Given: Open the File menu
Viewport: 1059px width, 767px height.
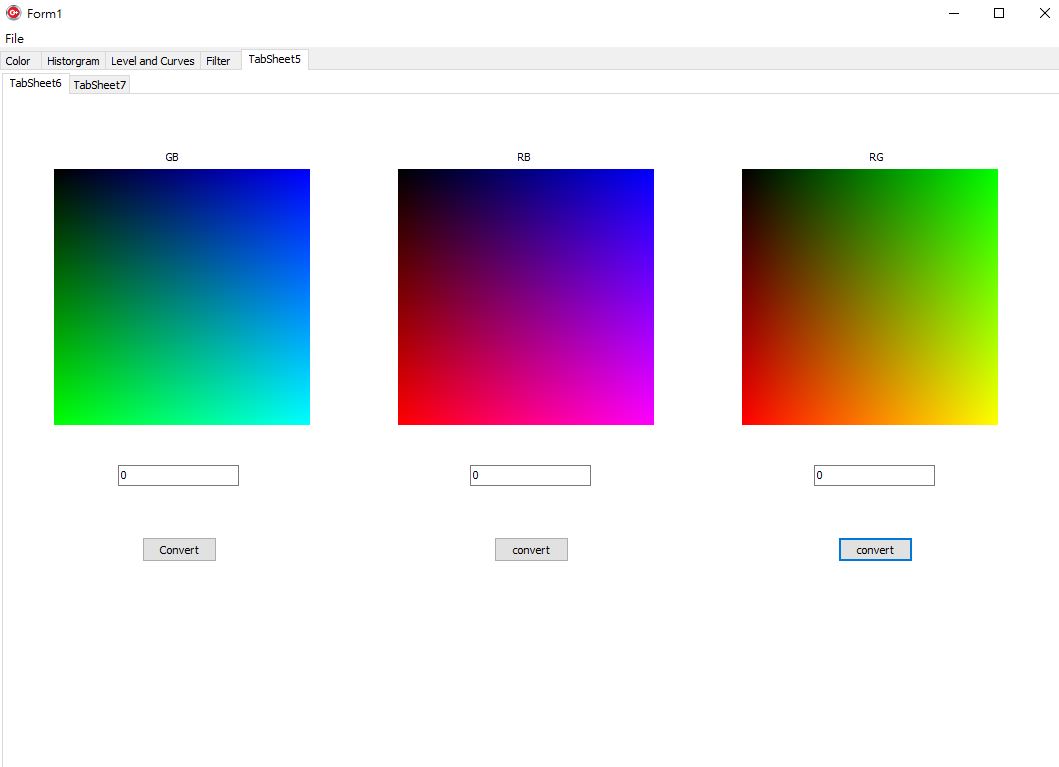Looking at the screenshot, I should (14, 38).
